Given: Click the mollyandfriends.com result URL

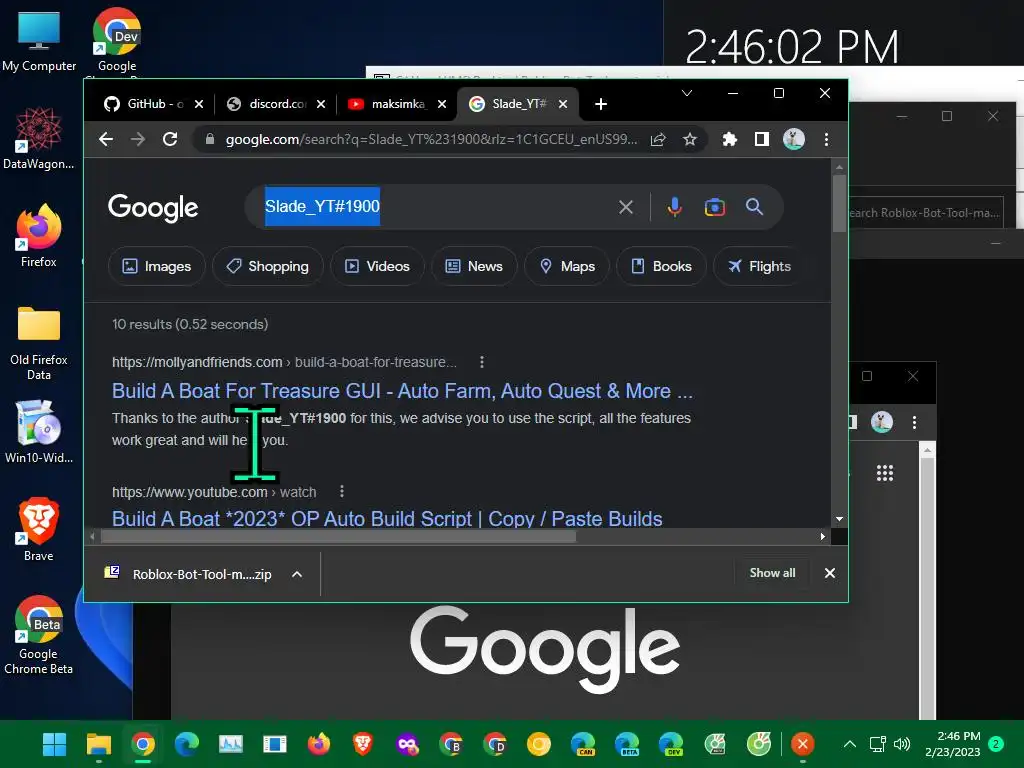Looking at the screenshot, I should point(284,362).
